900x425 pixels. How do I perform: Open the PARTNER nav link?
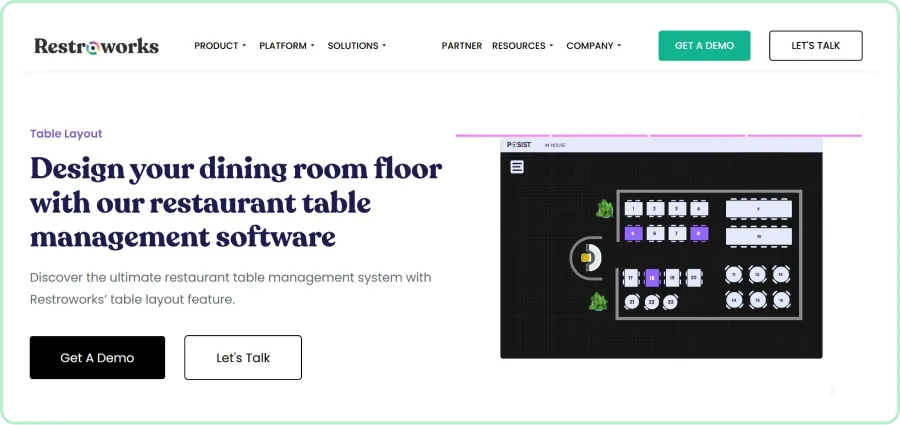(x=461, y=46)
